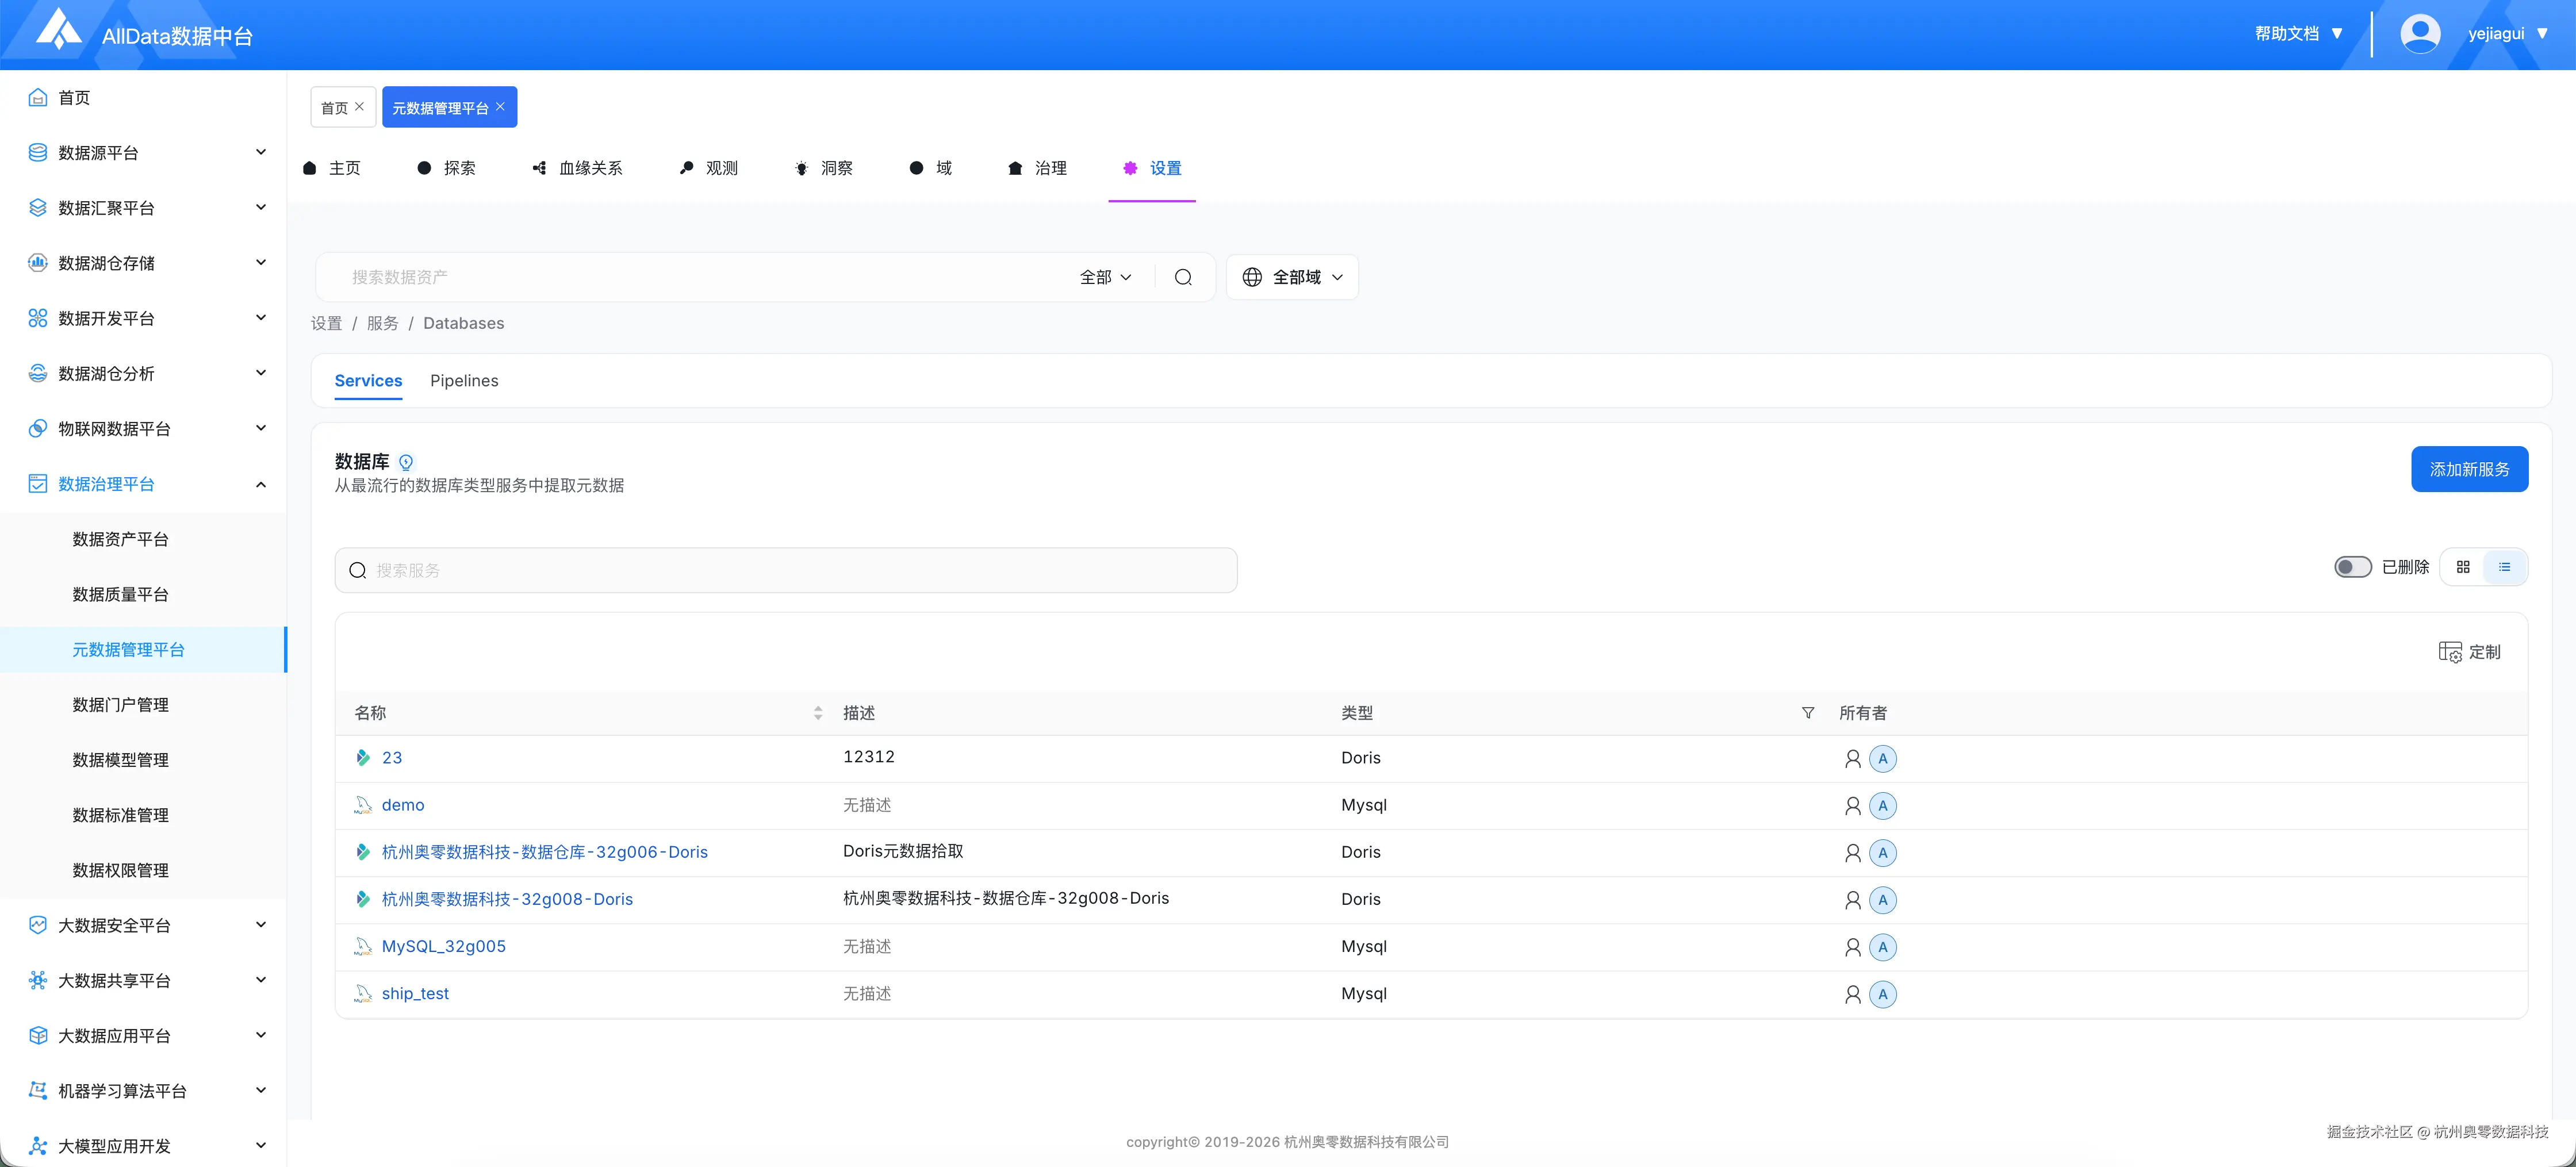
Task: Open the 治理 nav tab
Action: (x=1037, y=168)
